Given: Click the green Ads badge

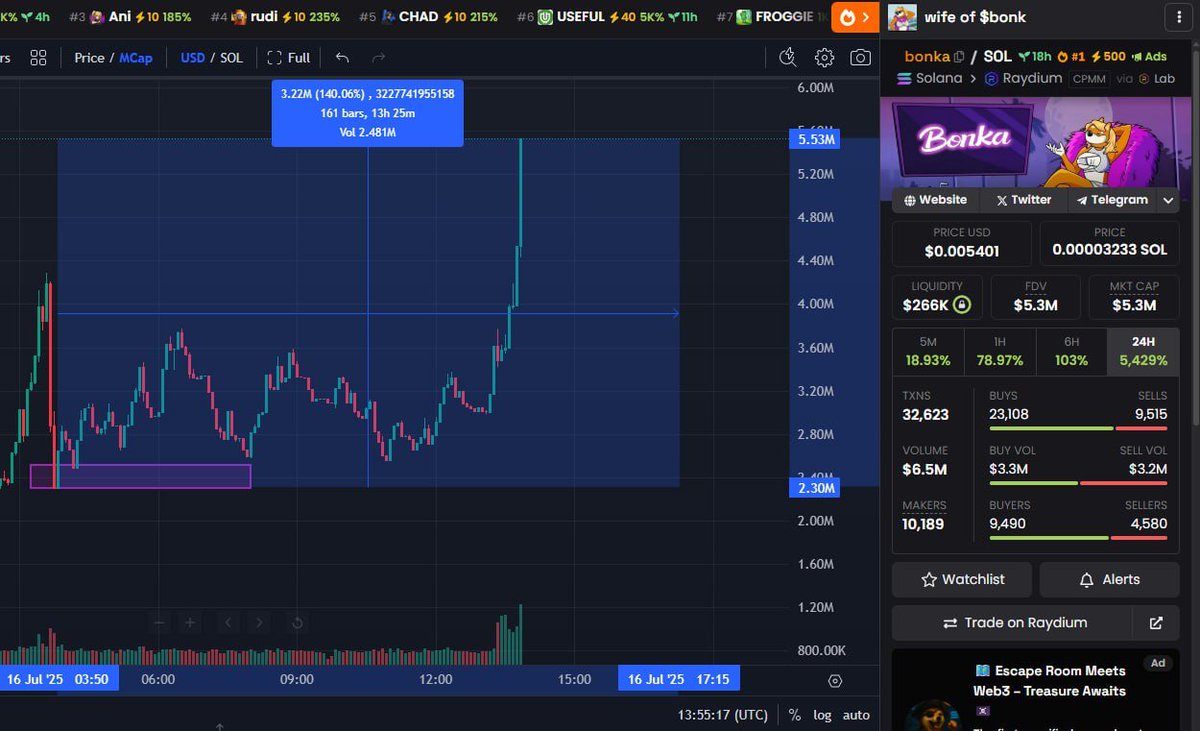Looking at the screenshot, I should pos(1148,57).
